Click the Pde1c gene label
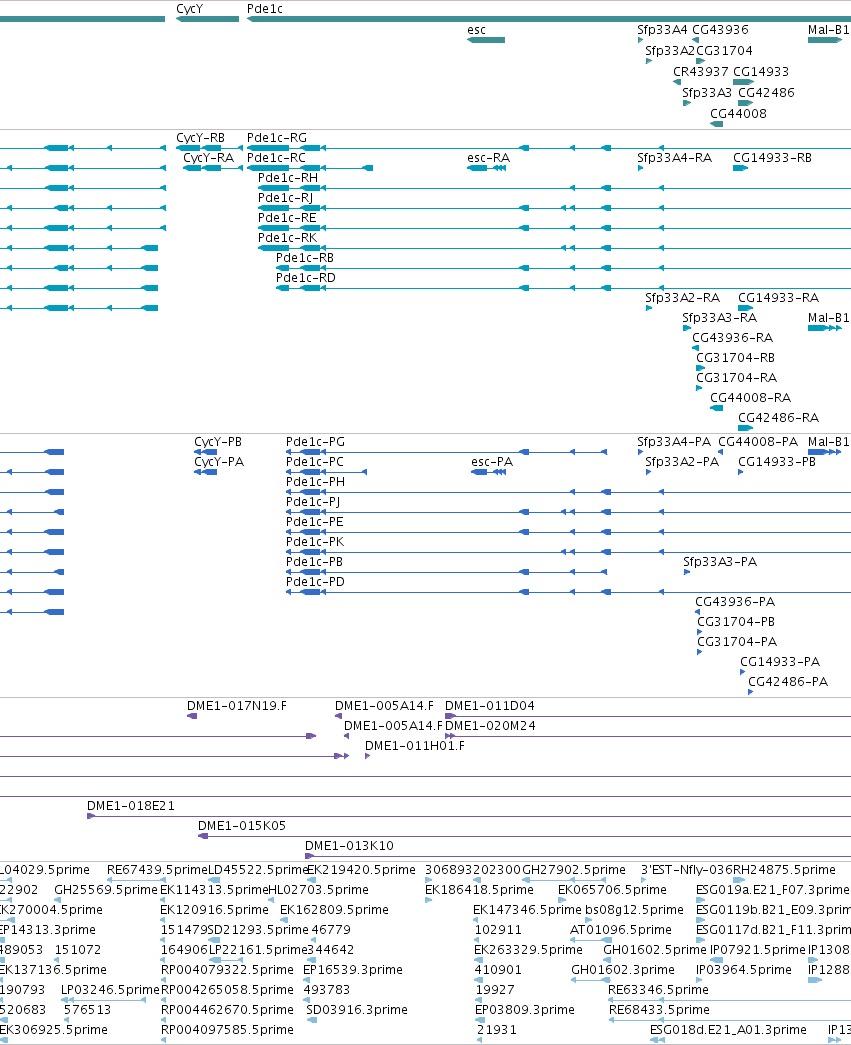The width and height of the screenshot is (851, 1045). [265, 9]
